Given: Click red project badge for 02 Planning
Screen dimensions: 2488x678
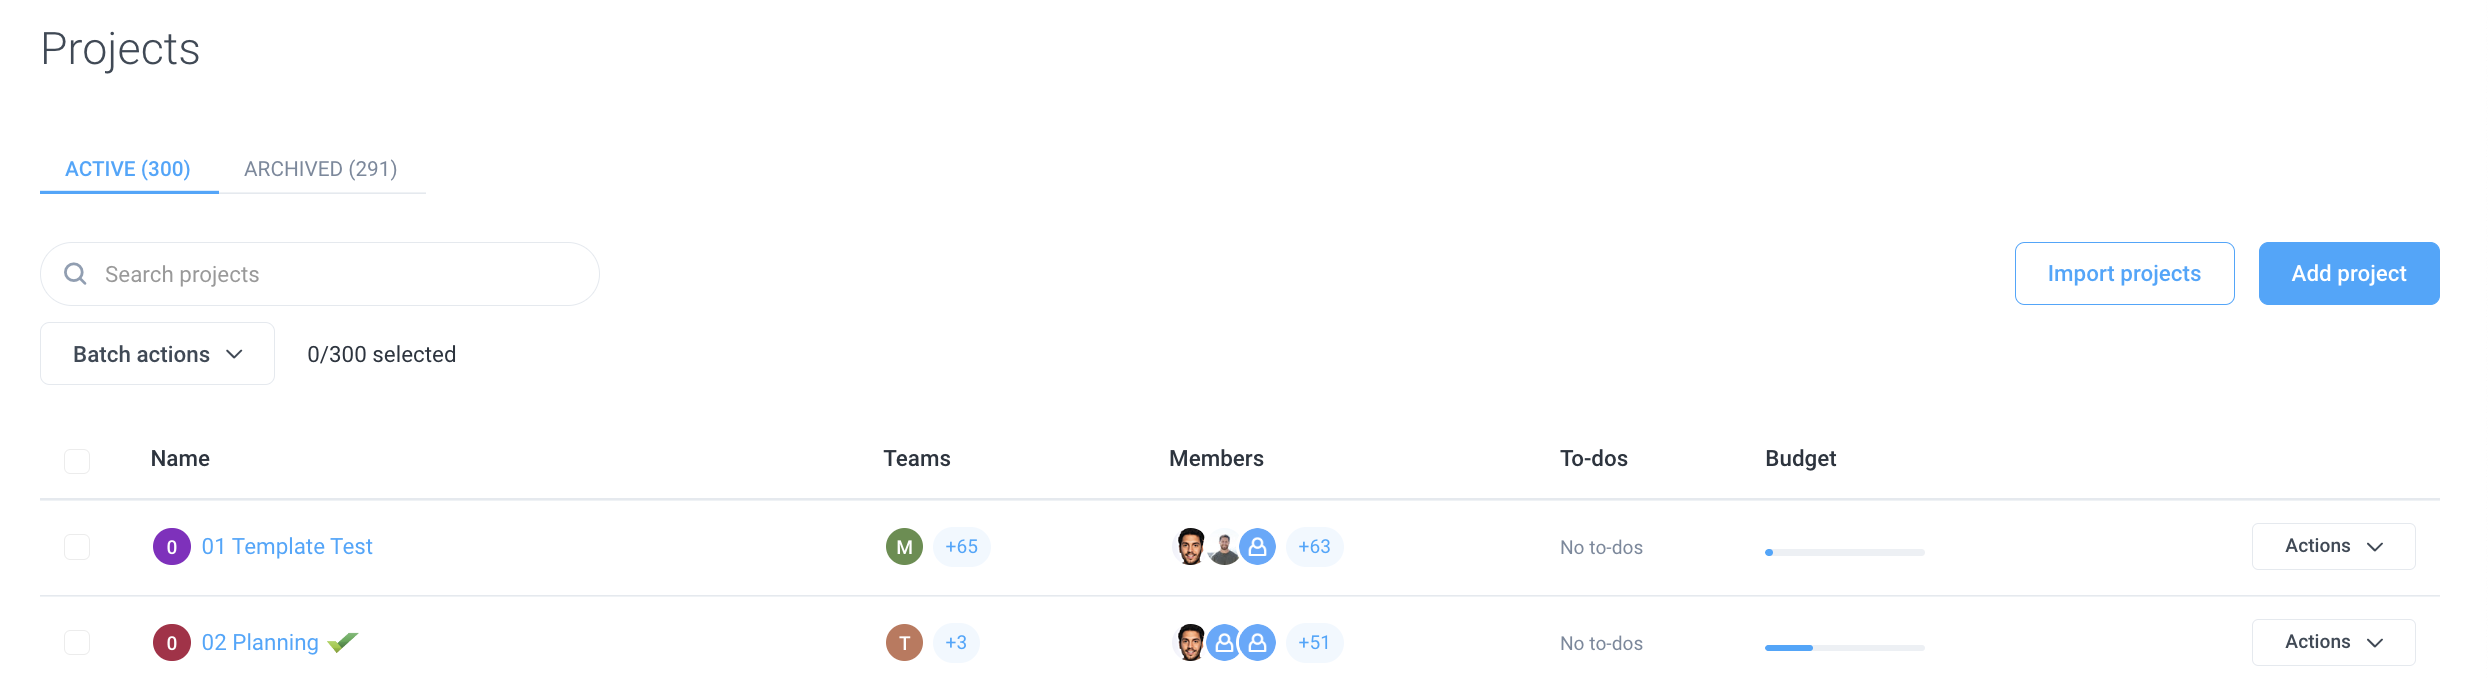Looking at the screenshot, I should tap(172, 643).
